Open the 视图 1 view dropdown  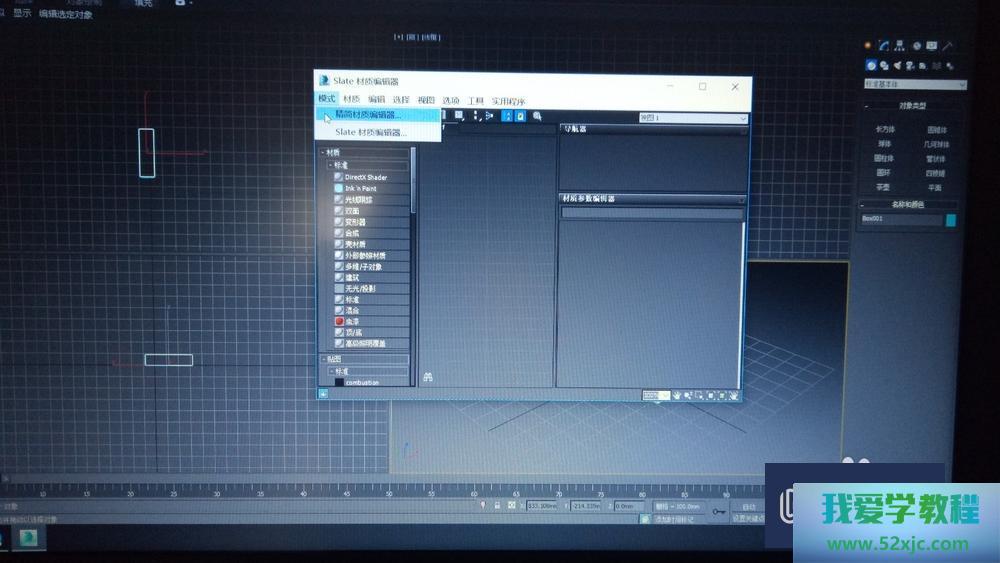pos(693,118)
